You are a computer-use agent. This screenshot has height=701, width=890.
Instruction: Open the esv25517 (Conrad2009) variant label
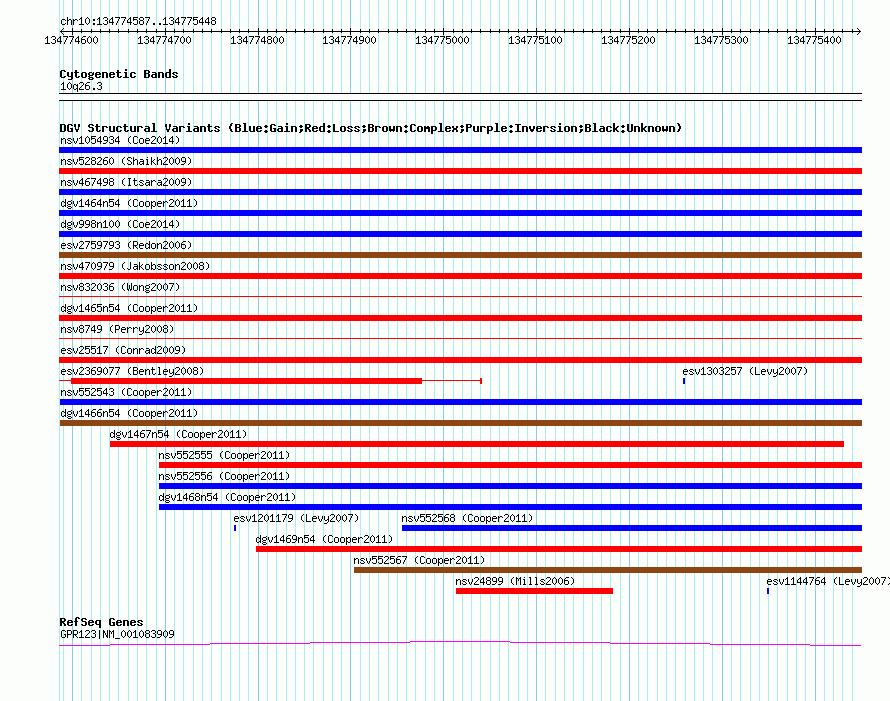123,350
